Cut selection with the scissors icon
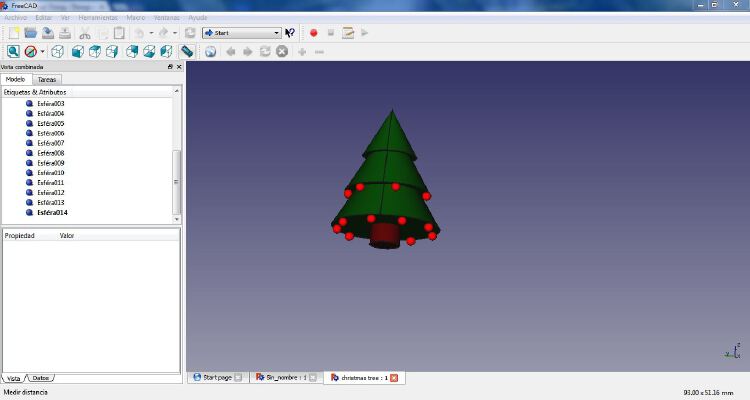The height and width of the screenshot is (400, 750). (85, 33)
